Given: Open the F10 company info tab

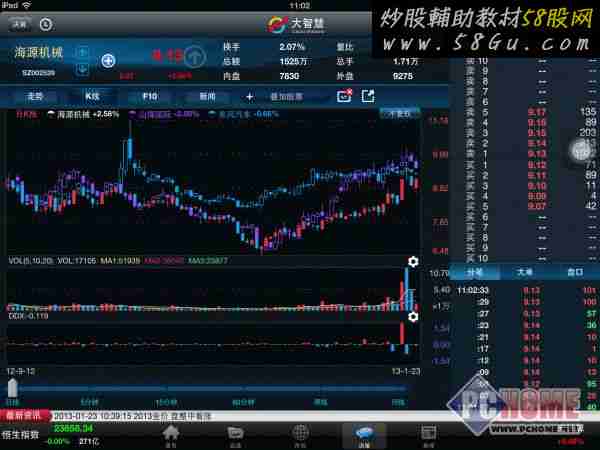Looking at the screenshot, I should point(150,96).
